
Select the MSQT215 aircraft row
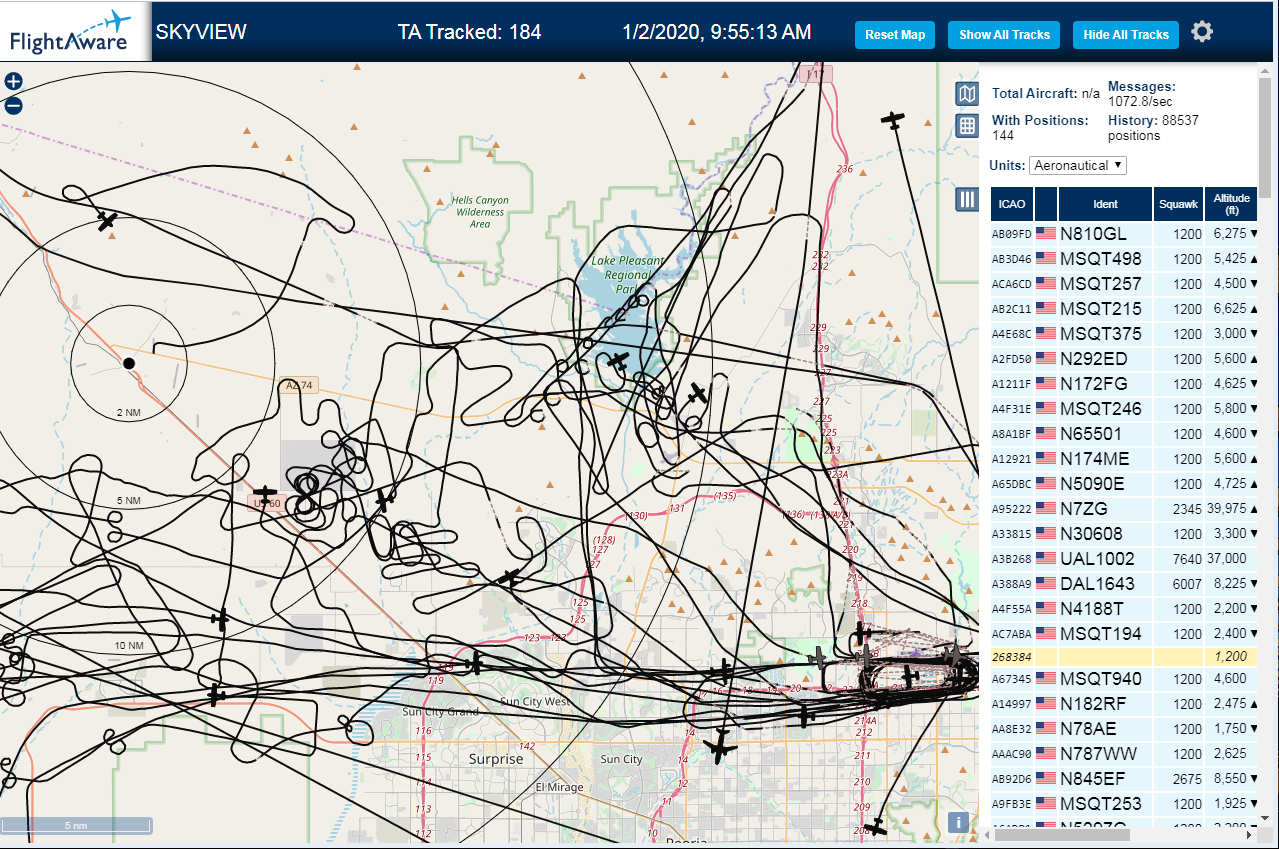[1125, 309]
